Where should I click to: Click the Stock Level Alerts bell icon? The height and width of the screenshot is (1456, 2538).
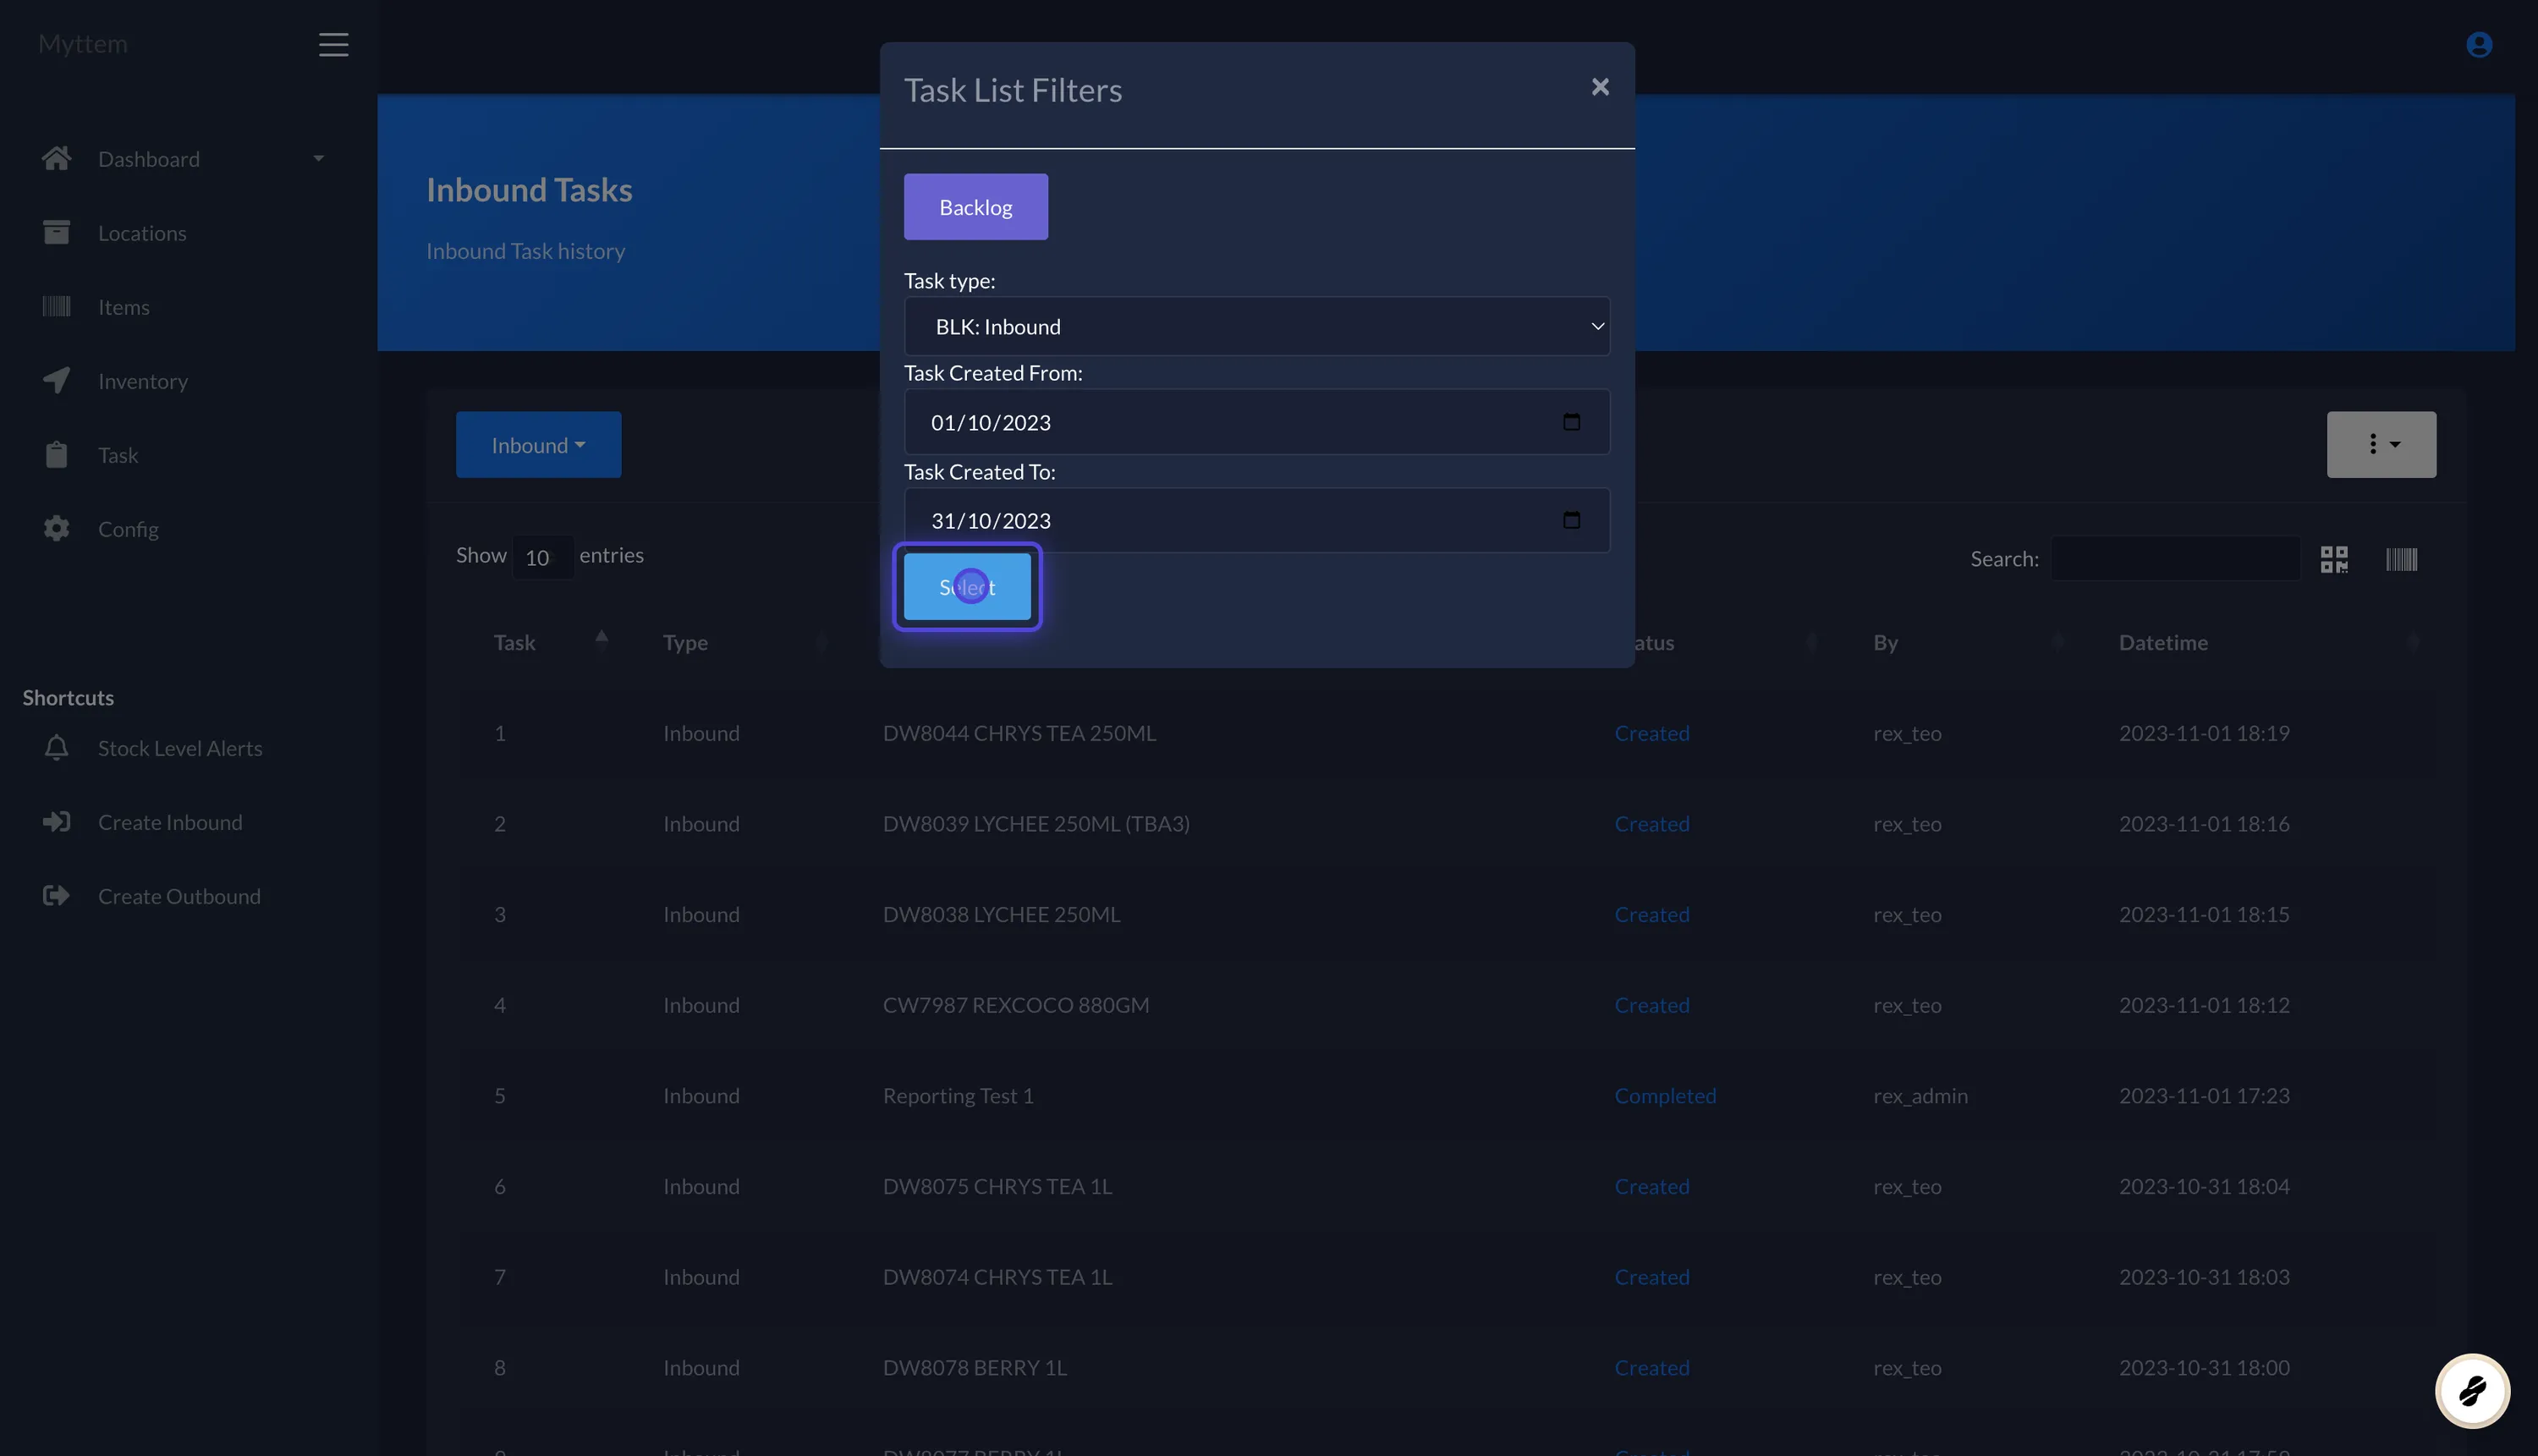[56, 747]
